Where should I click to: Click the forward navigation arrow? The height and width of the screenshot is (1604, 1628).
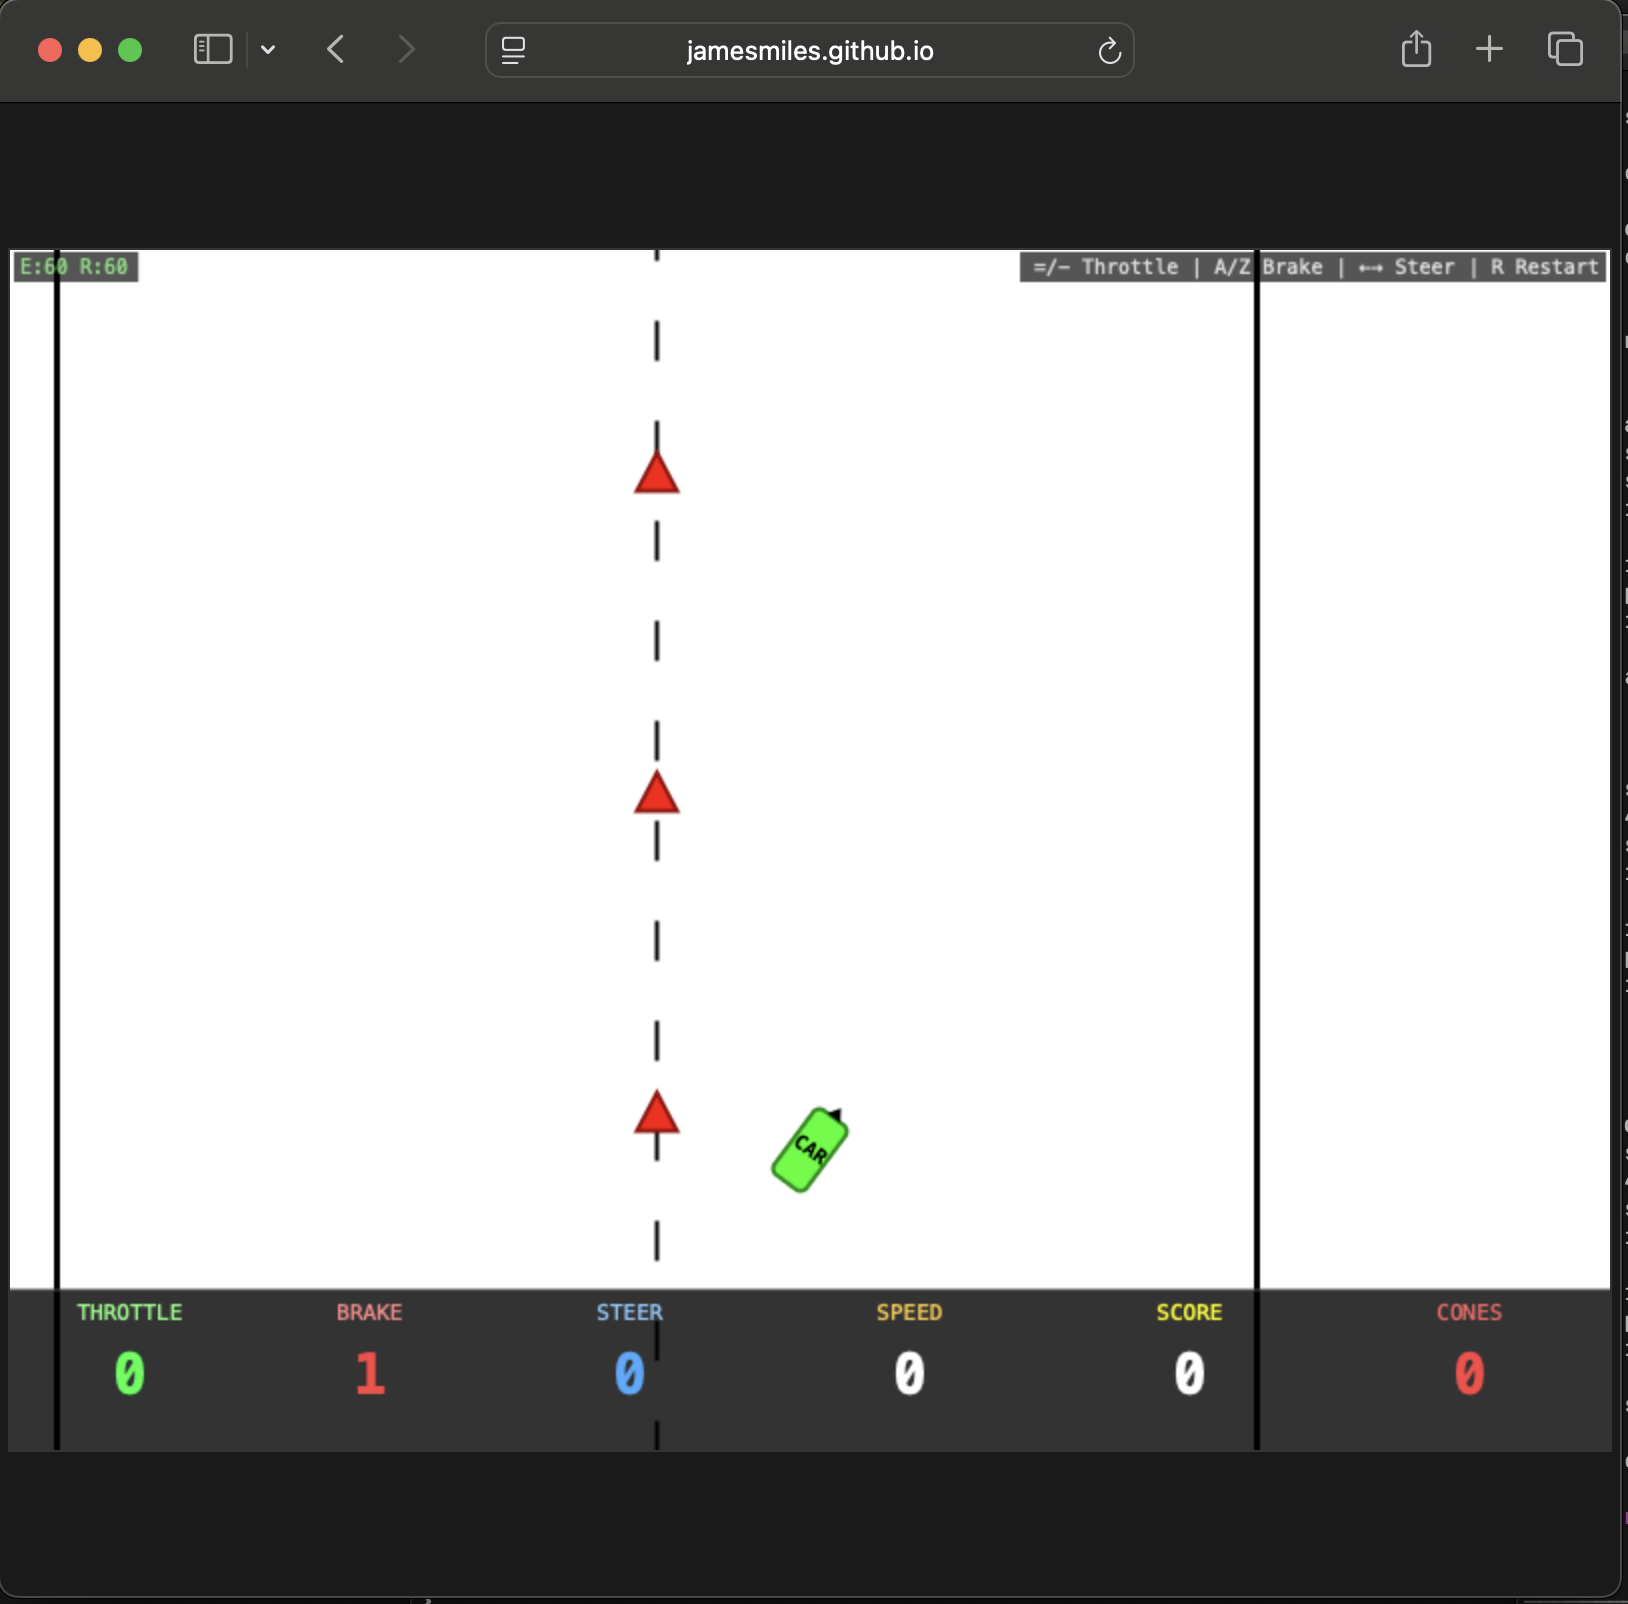click(405, 49)
